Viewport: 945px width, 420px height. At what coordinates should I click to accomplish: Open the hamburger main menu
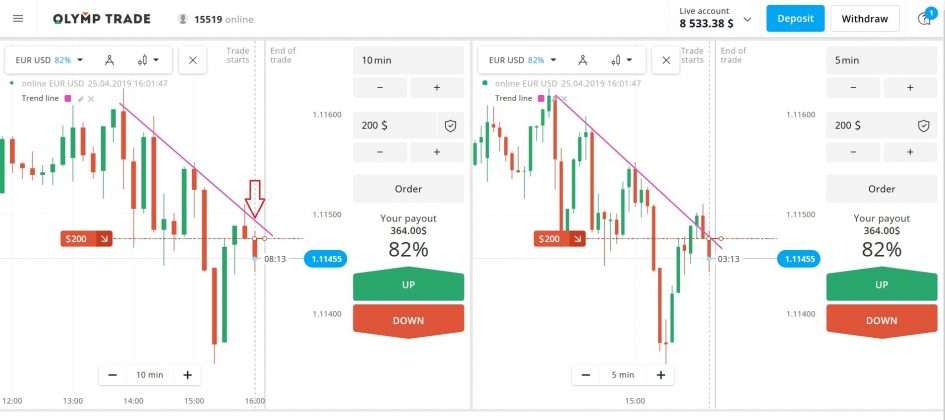18,19
